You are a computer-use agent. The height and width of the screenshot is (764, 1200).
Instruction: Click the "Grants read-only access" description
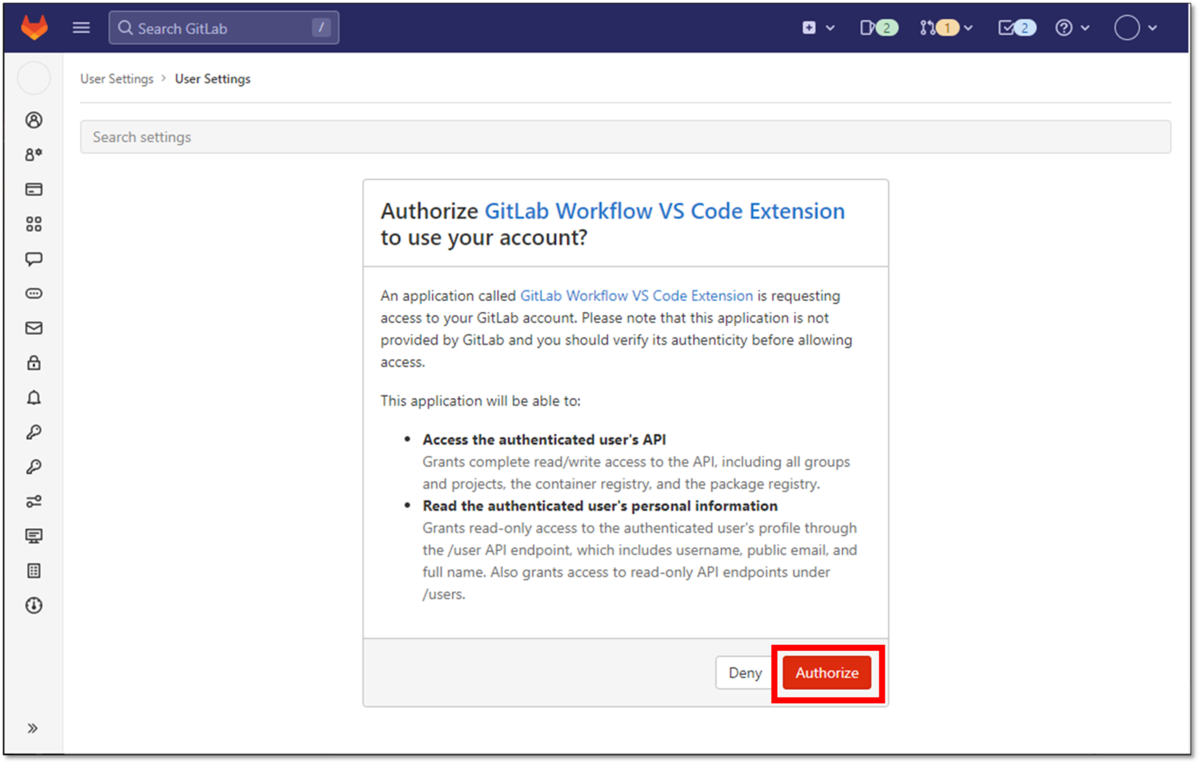coord(640,561)
